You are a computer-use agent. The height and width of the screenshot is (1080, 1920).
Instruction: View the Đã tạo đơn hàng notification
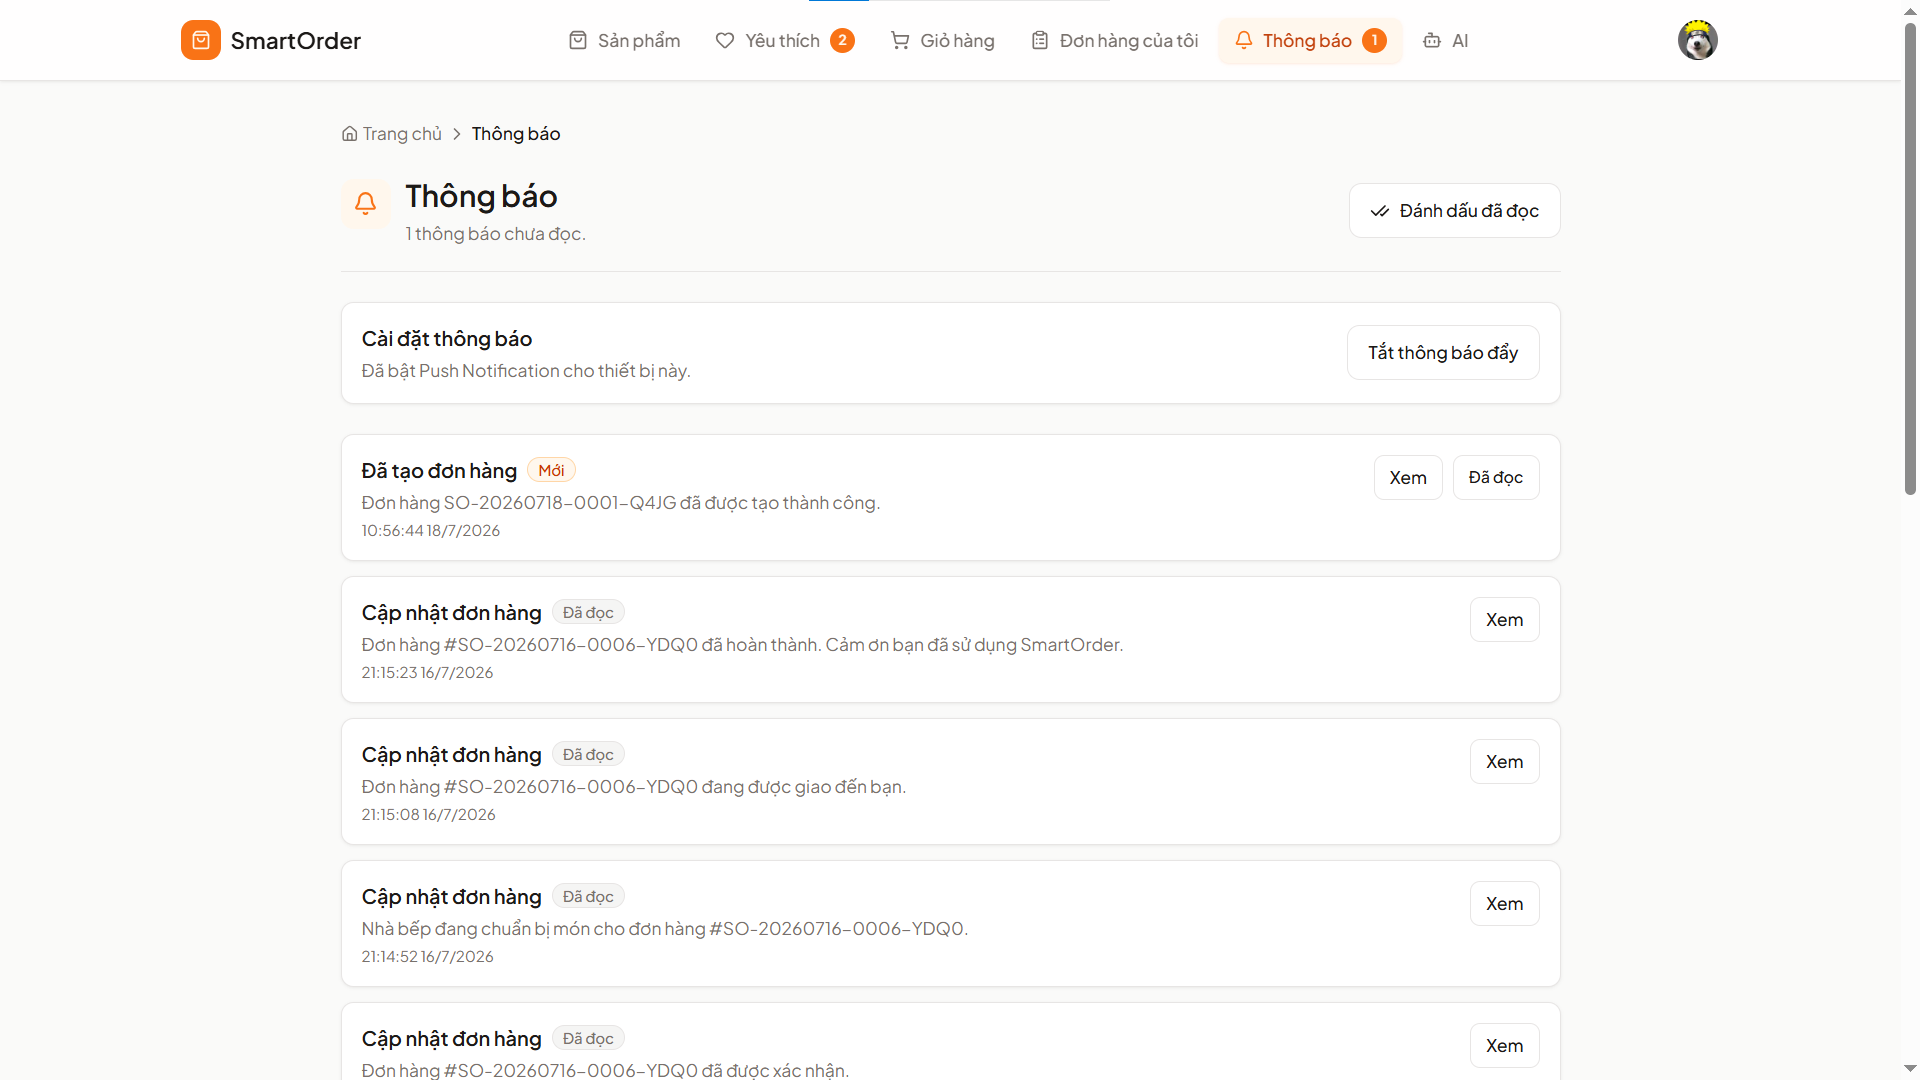click(x=1408, y=478)
